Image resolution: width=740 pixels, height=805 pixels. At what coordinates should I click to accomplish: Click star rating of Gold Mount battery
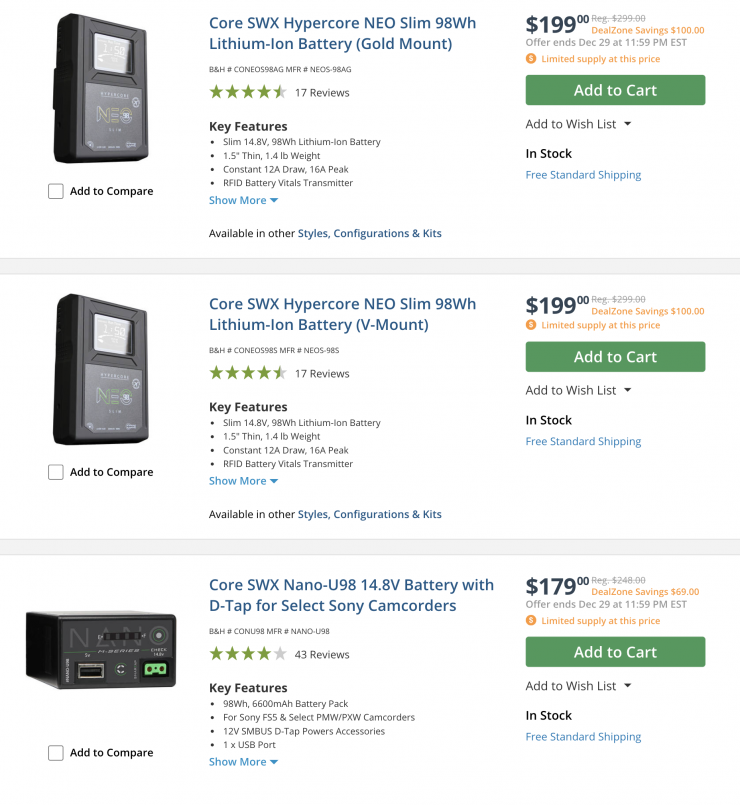coord(248,92)
